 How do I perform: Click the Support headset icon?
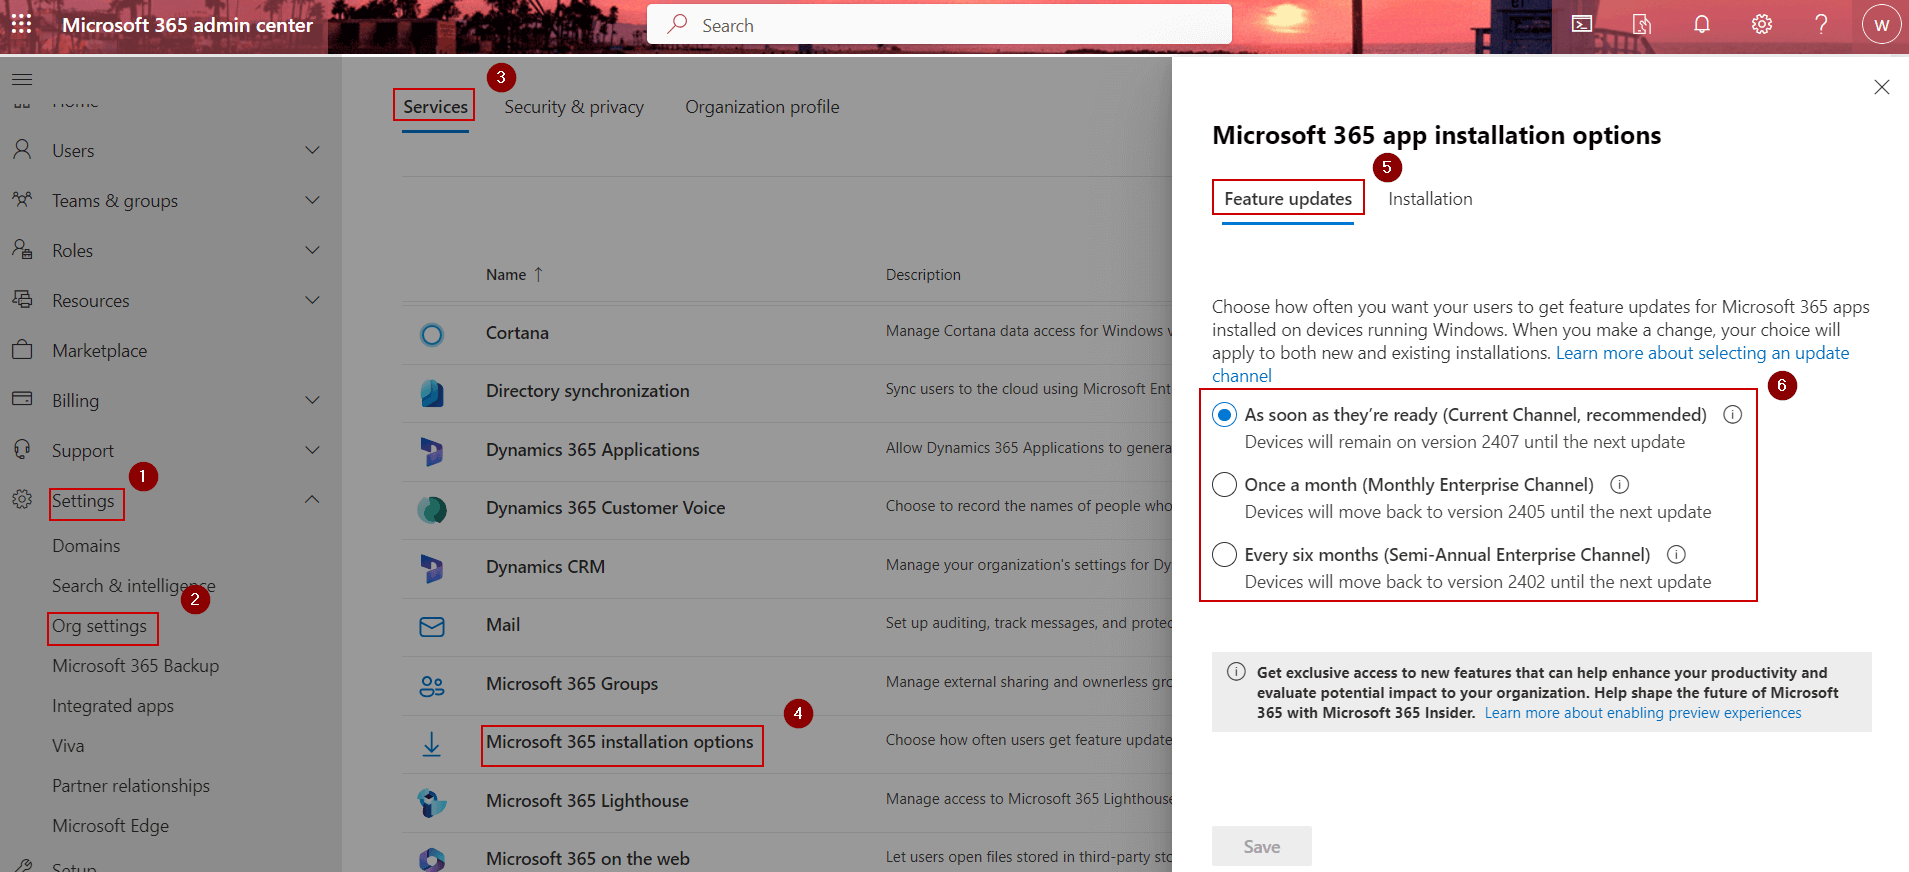point(22,449)
